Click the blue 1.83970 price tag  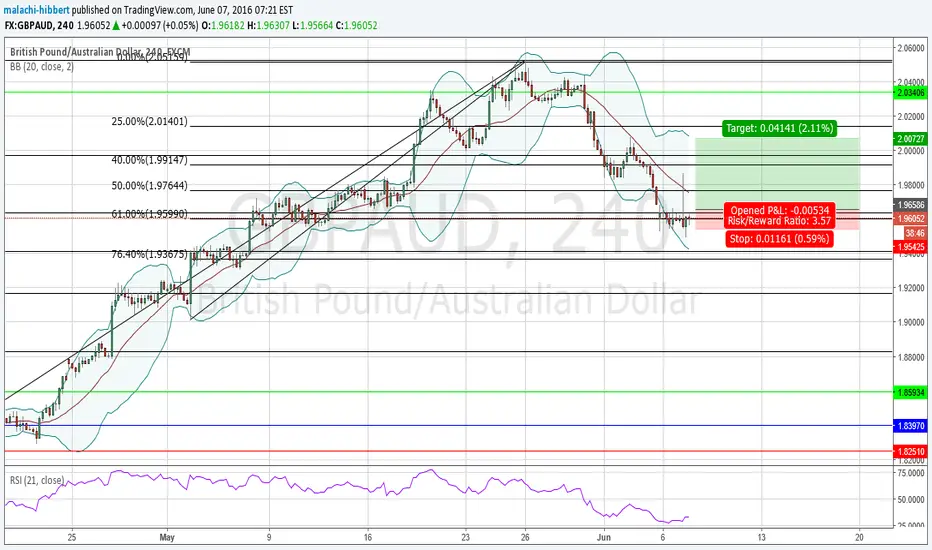(910, 426)
